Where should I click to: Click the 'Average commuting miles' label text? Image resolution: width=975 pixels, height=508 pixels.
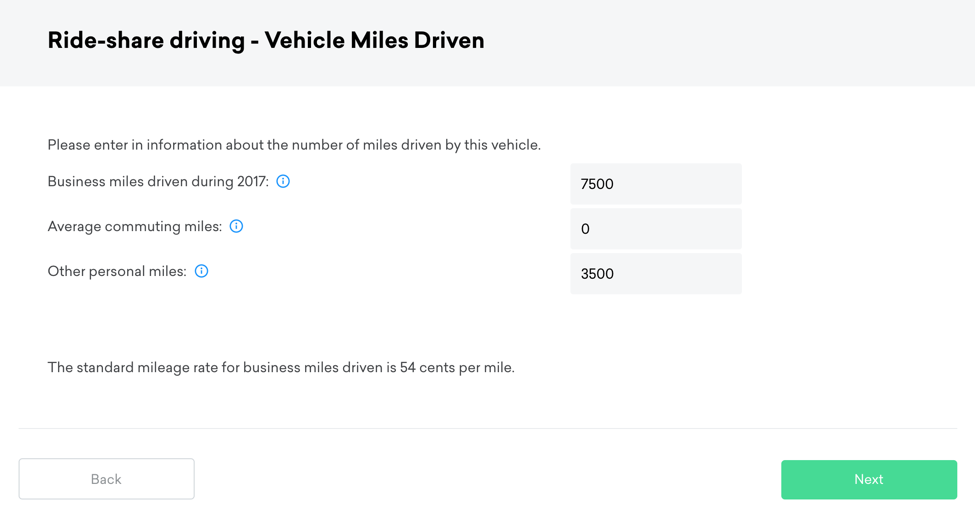pyautogui.click(x=135, y=227)
